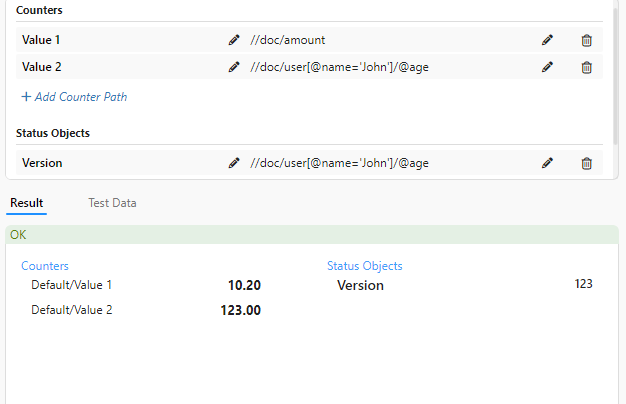626x404 pixels.
Task: Click the Default/Value 2 result label
Action: click(72, 310)
